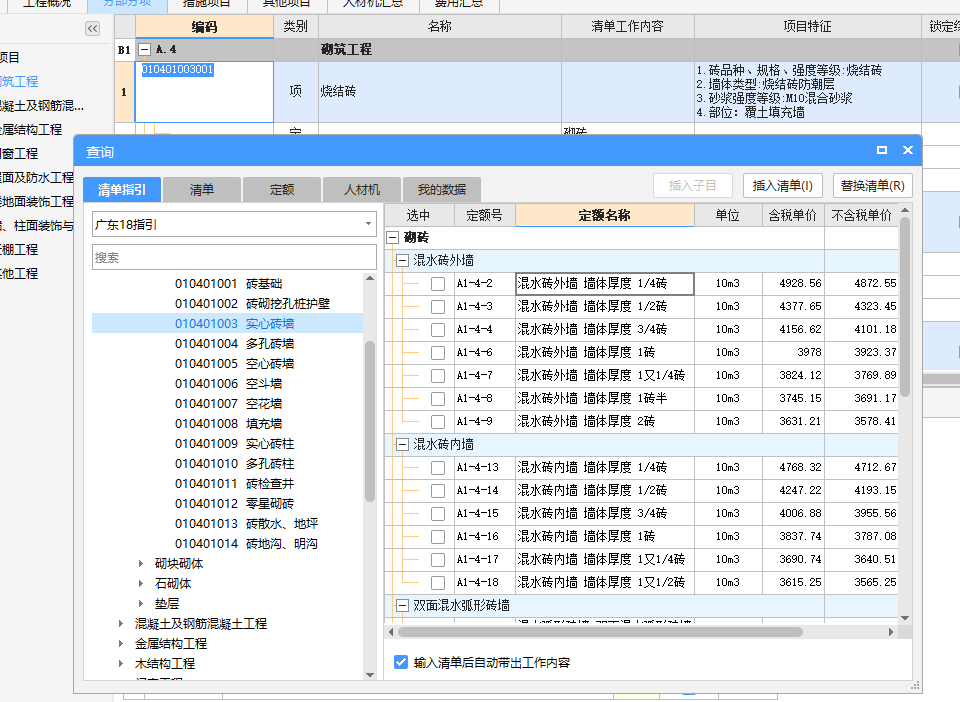Viewport: 960px width, 702px height.
Task: Select 010401012 零星砌砖
Action: coord(234,504)
